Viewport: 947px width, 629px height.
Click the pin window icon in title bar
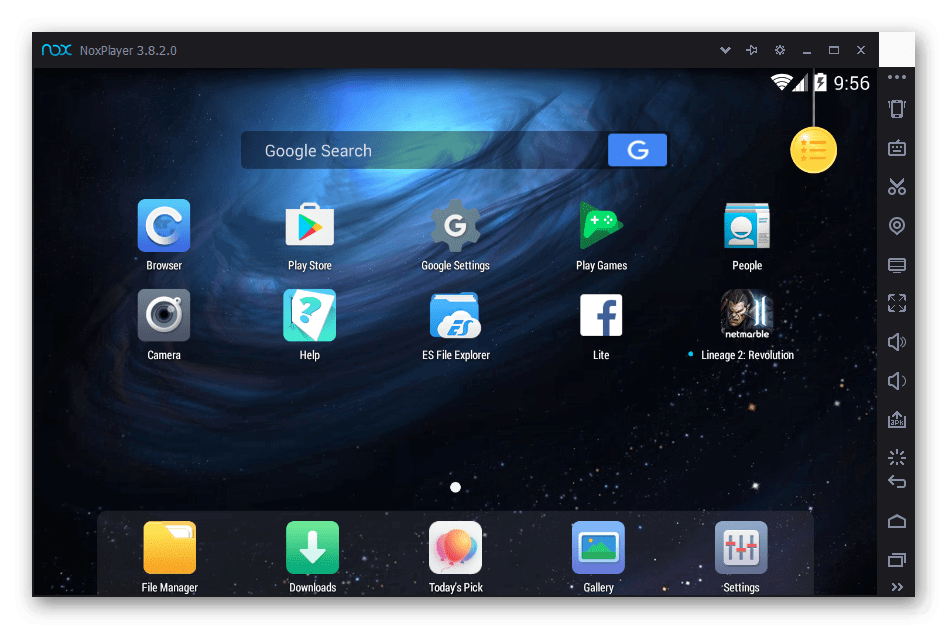tap(752, 50)
